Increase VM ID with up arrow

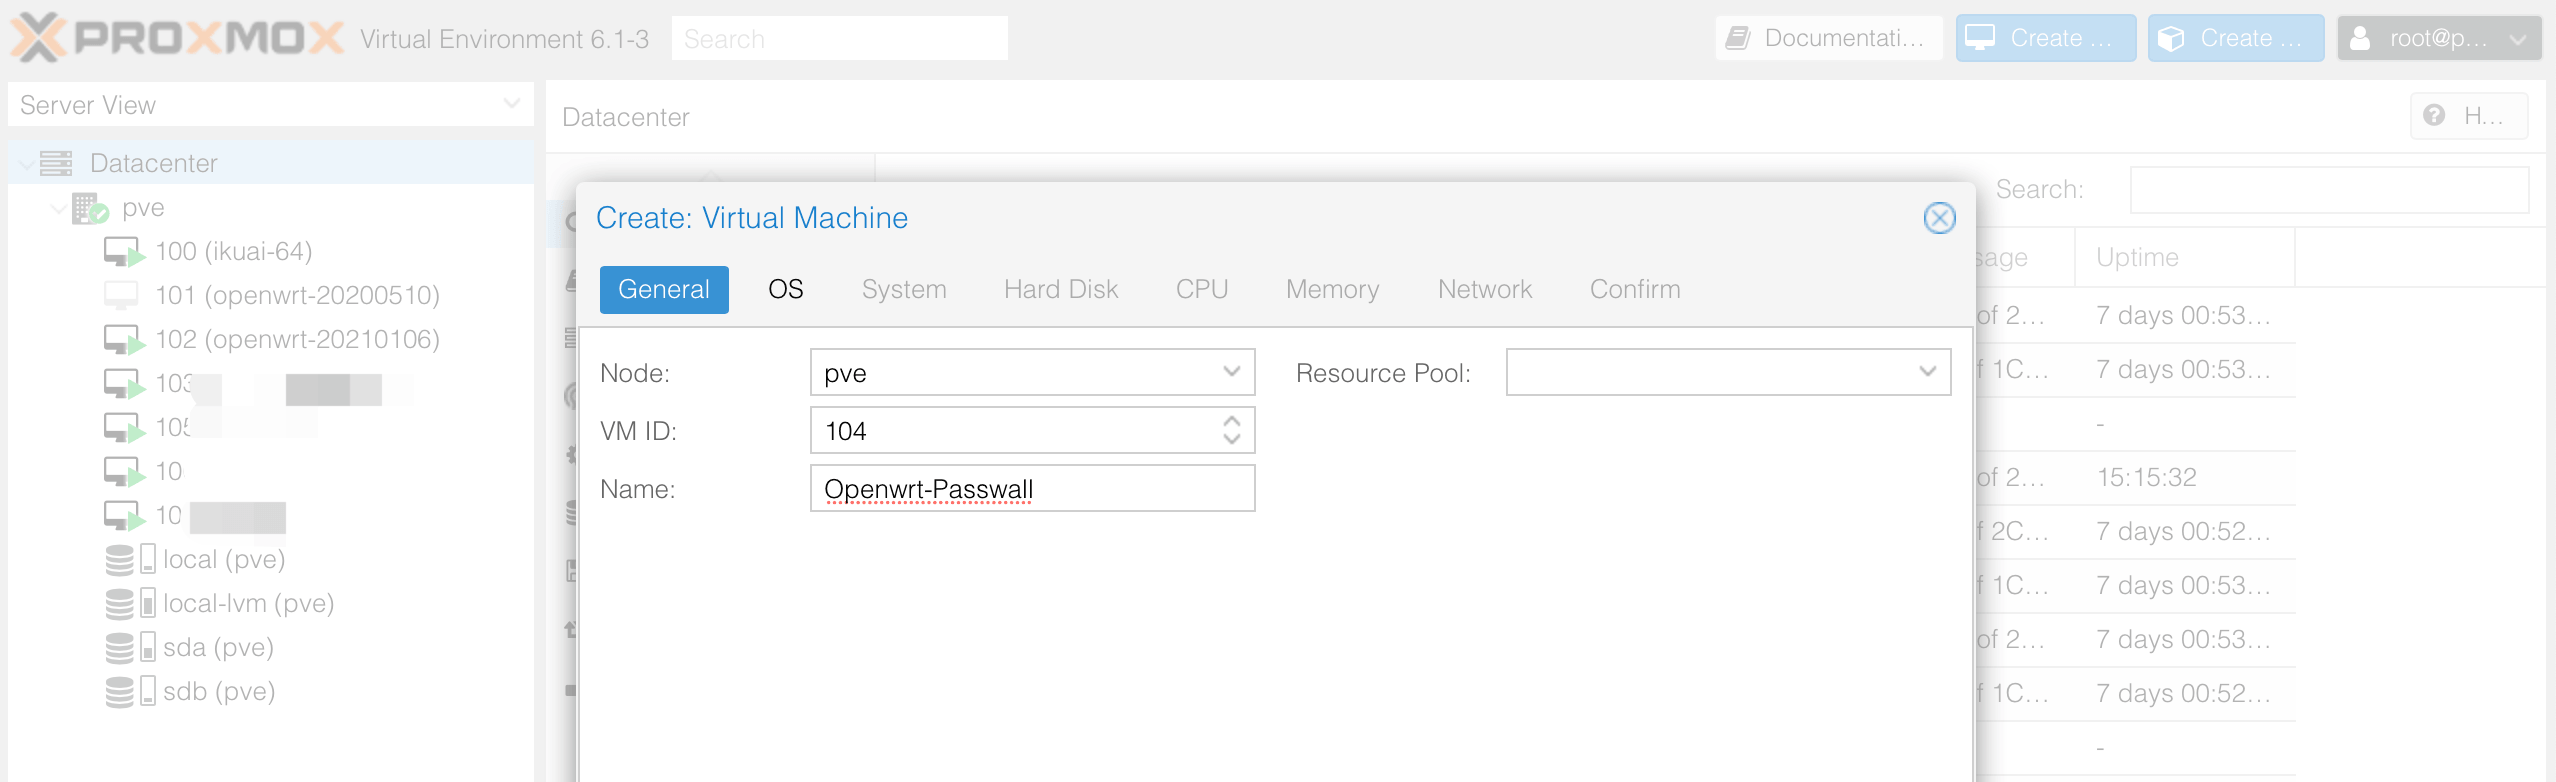point(1232,421)
